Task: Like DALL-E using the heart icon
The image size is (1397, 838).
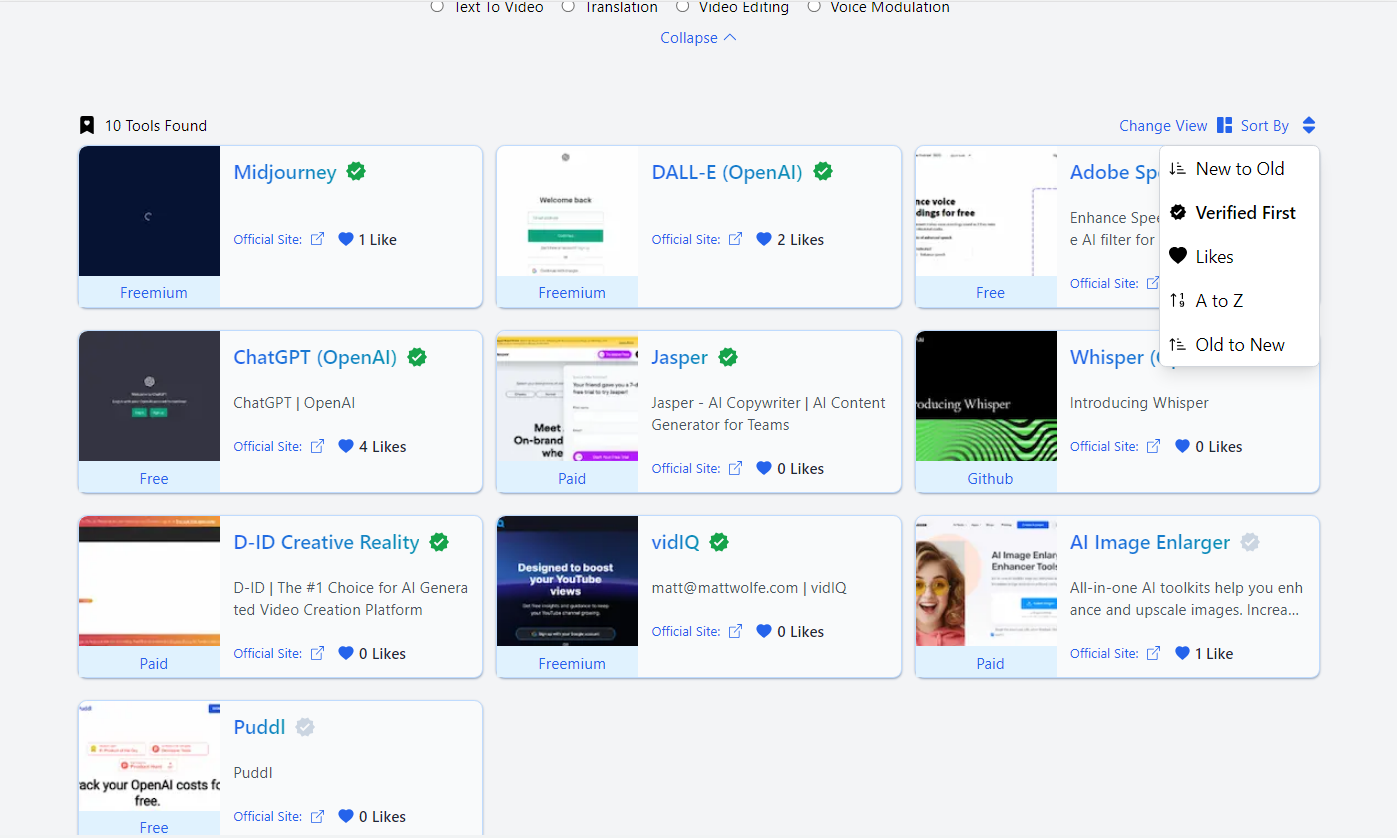Action: click(x=764, y=239)
